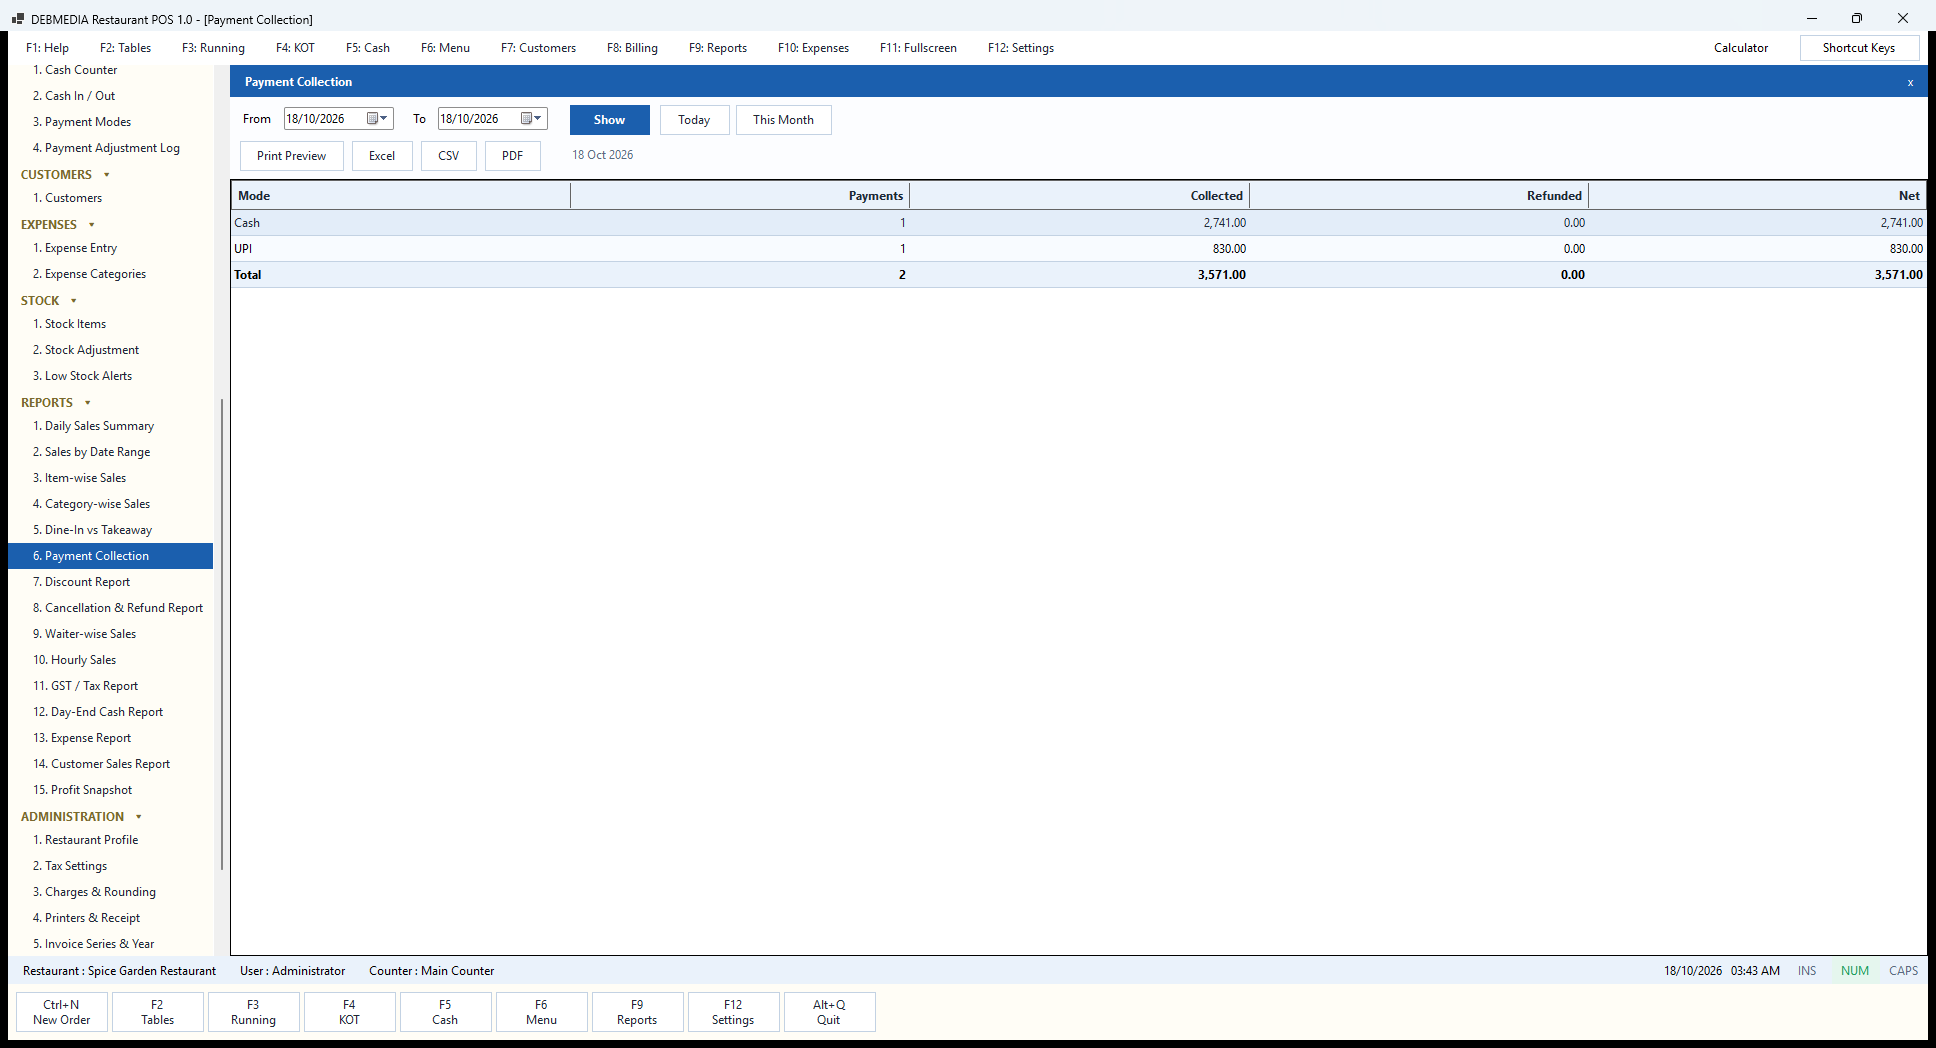Select the UPI row in the table
Image resolution: width=1936 pixels, height=1048 pixels.
pyautogui.click(x=1078, y=249)
